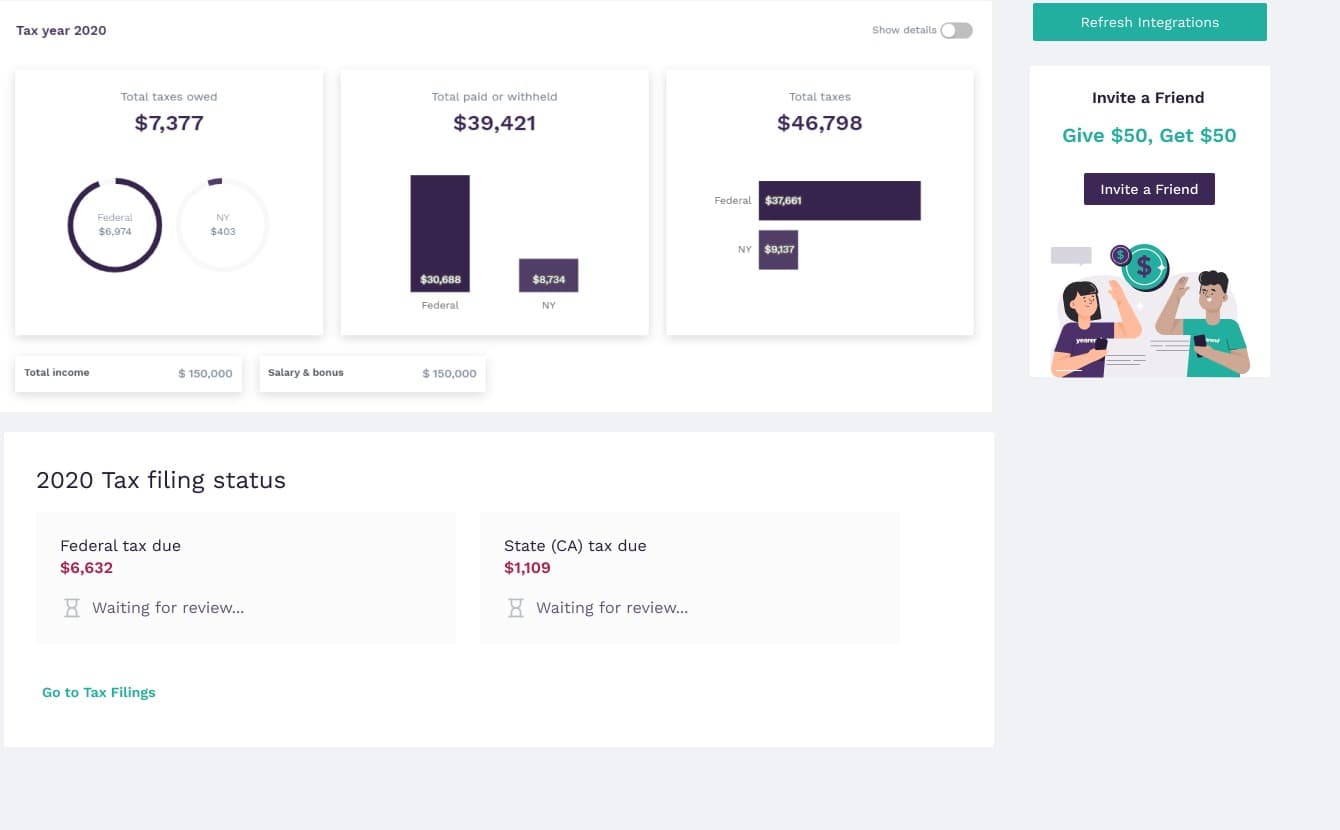Viewport: 1340px width, 830px height.
Task: Open Go to Tax Filings
Action: (x=99, y=692)
